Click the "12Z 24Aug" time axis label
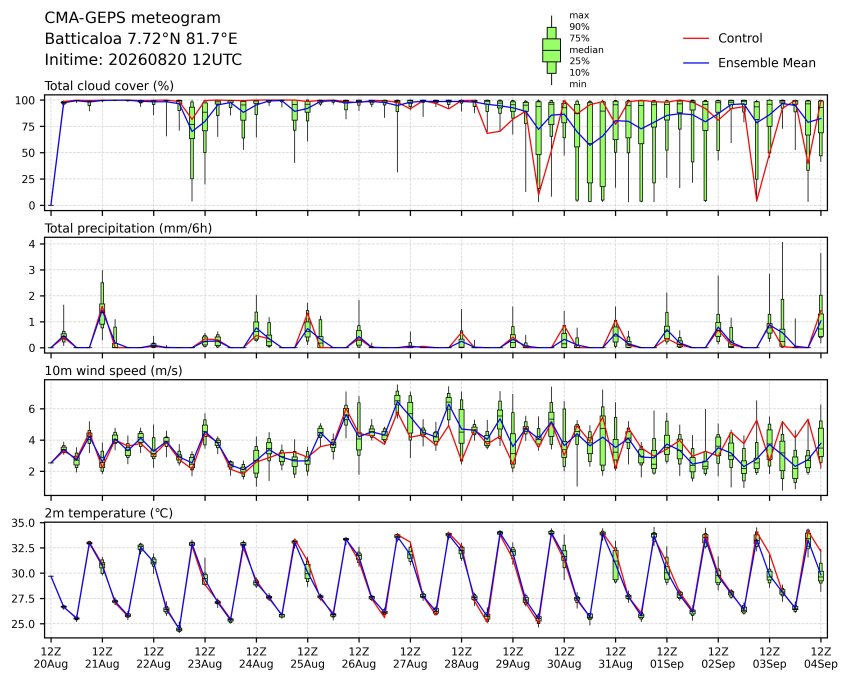 256,658
